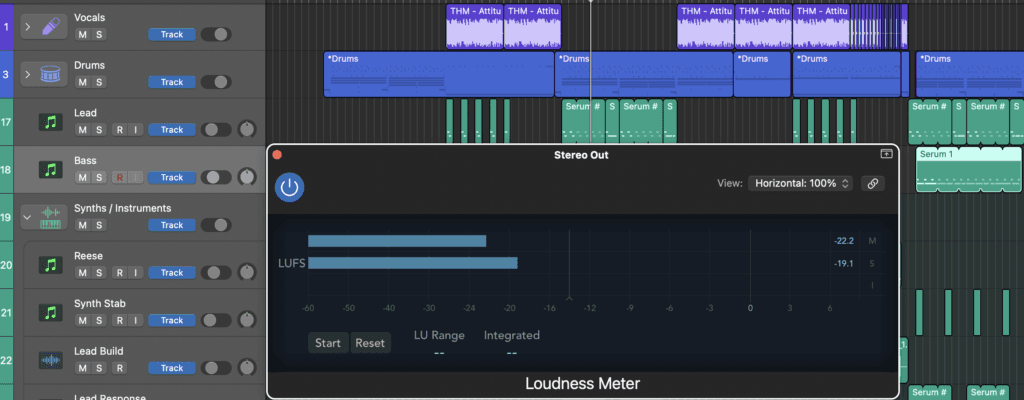The height and width of the screenshot is (400, 1024).
Task: Click the Vocals track microphone icon
Action: click(50, 26)
